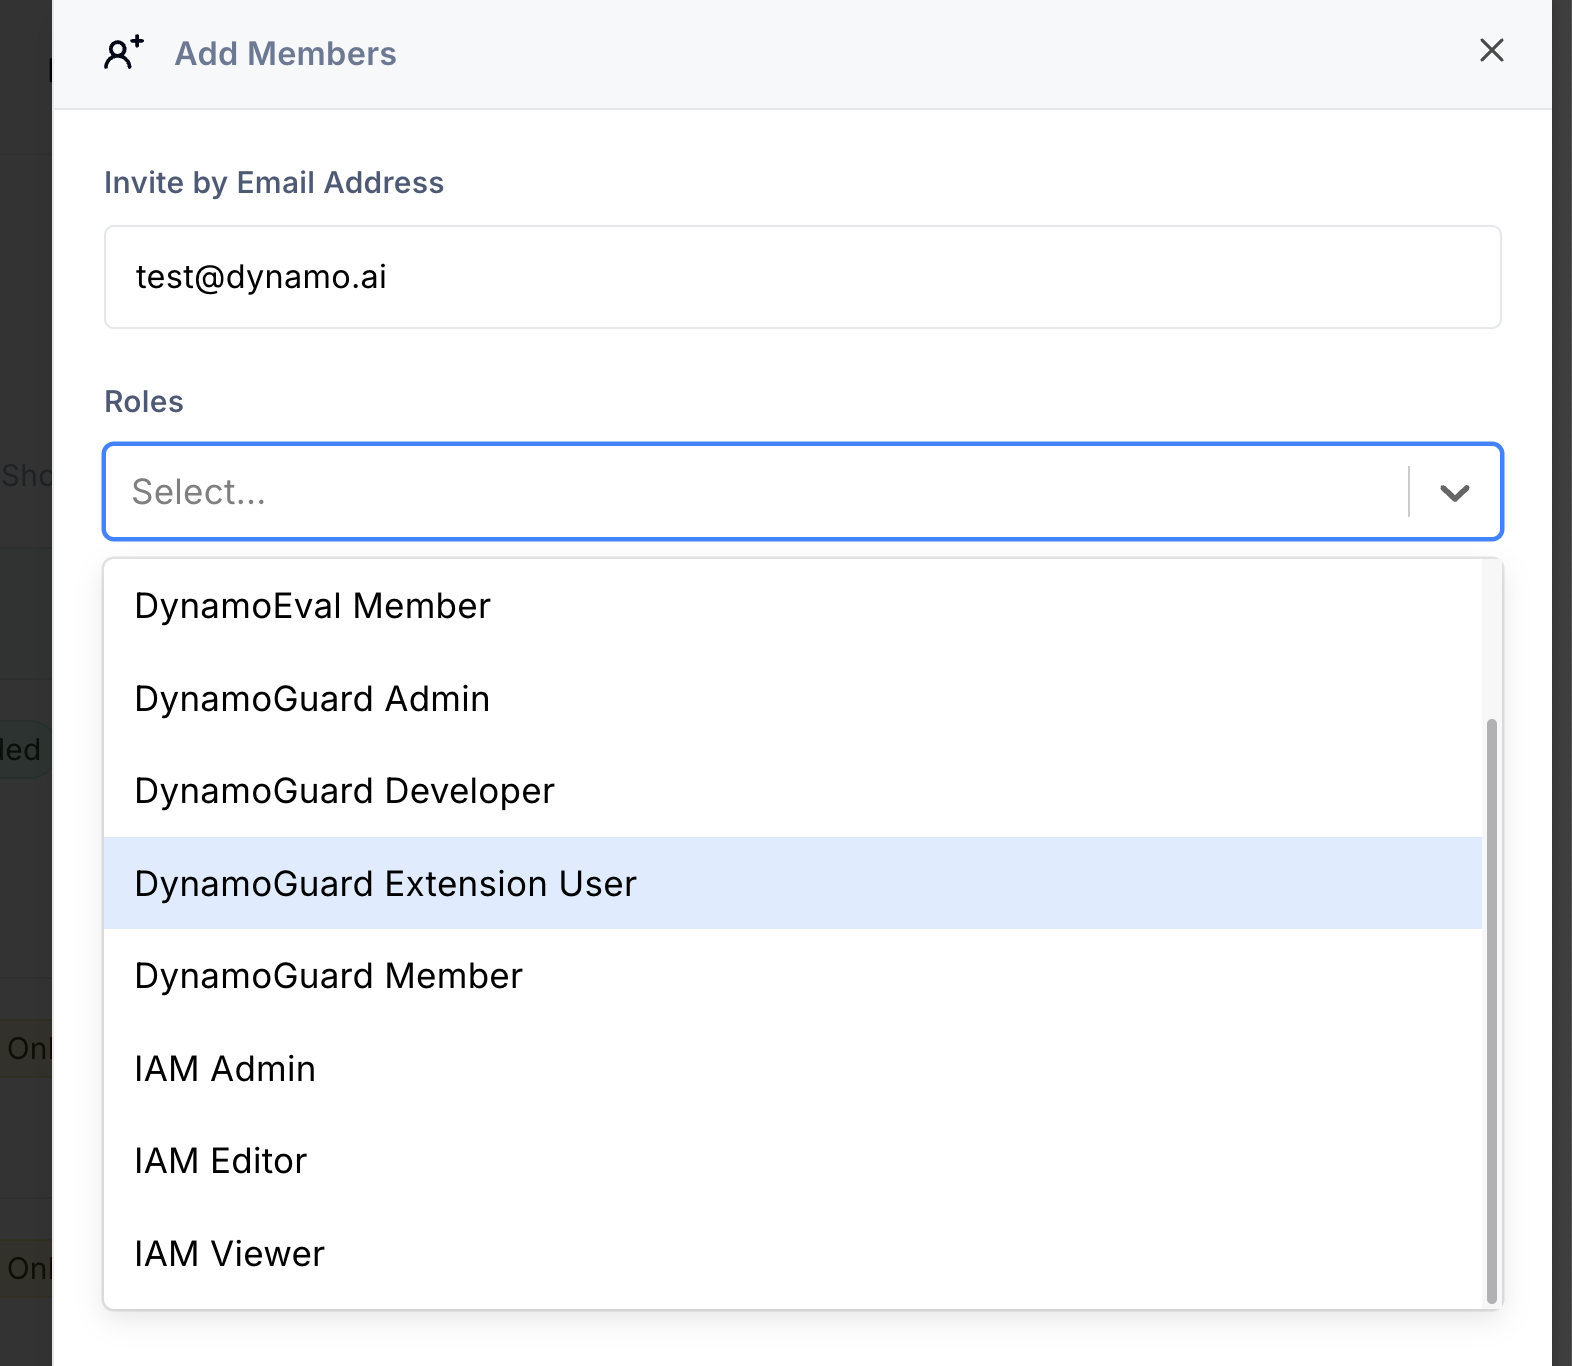Toggle the Roles dropdown chevron arrow
1572x1366 pixels.
(1454, 492)
